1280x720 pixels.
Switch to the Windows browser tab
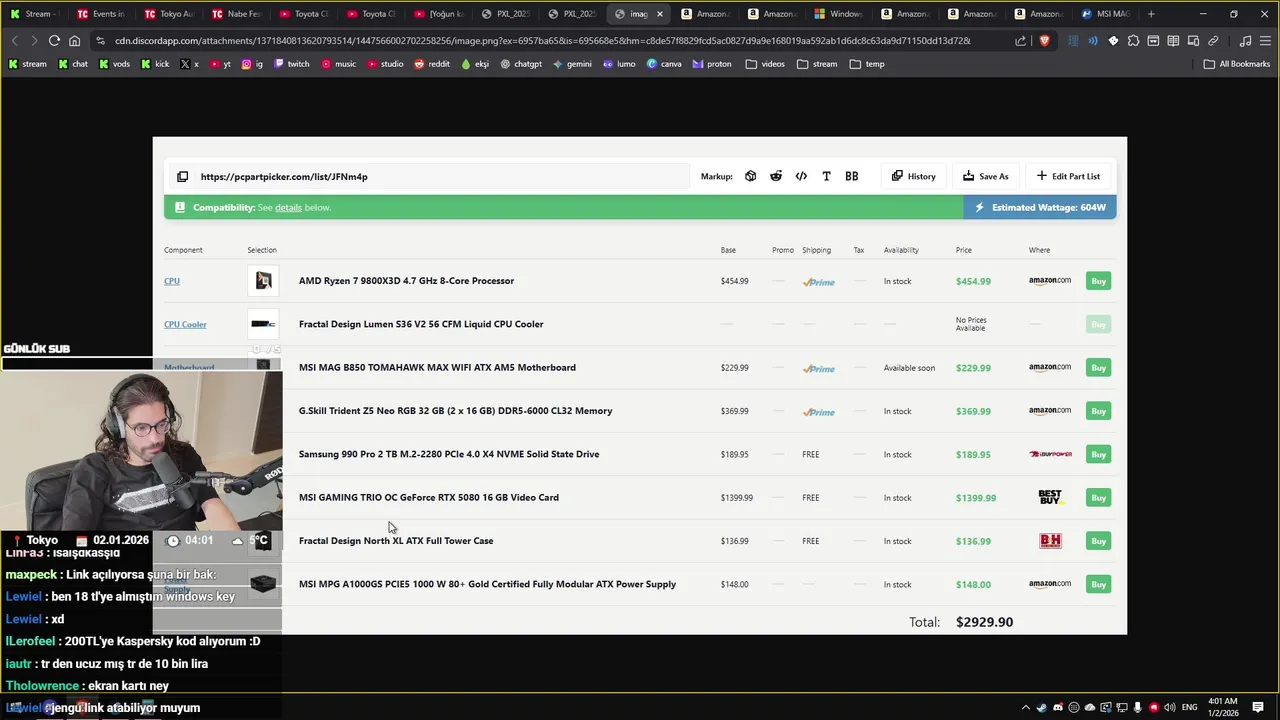[x=838, y=14]
